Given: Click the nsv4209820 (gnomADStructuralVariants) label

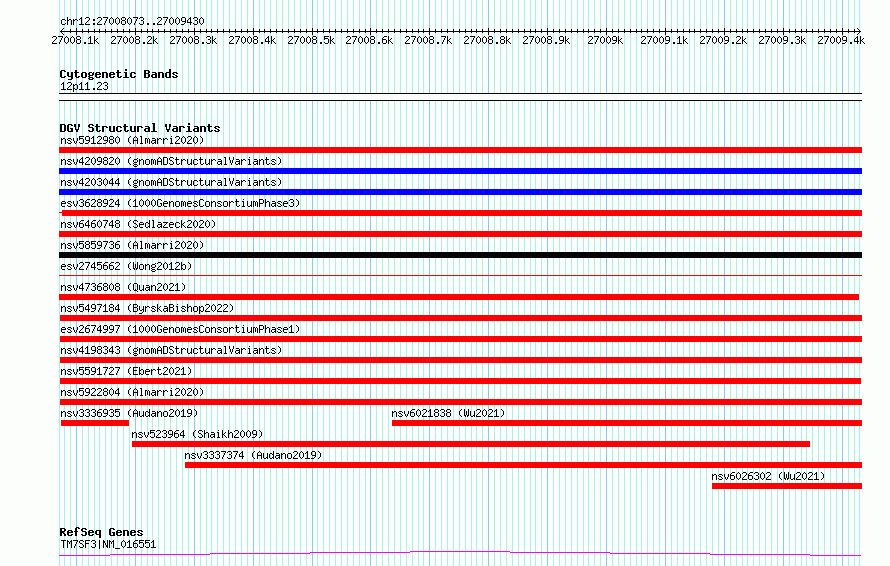Looking at the screenshot, I should [x=171, y=161].
